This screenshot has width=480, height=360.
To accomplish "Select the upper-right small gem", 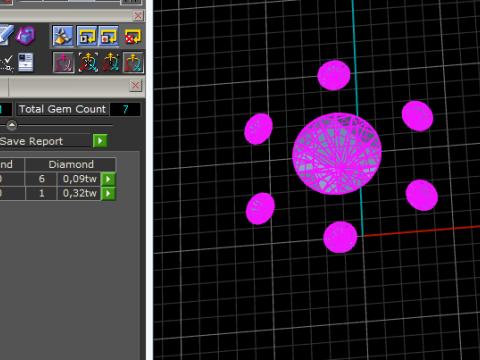I will coord(417,116).
